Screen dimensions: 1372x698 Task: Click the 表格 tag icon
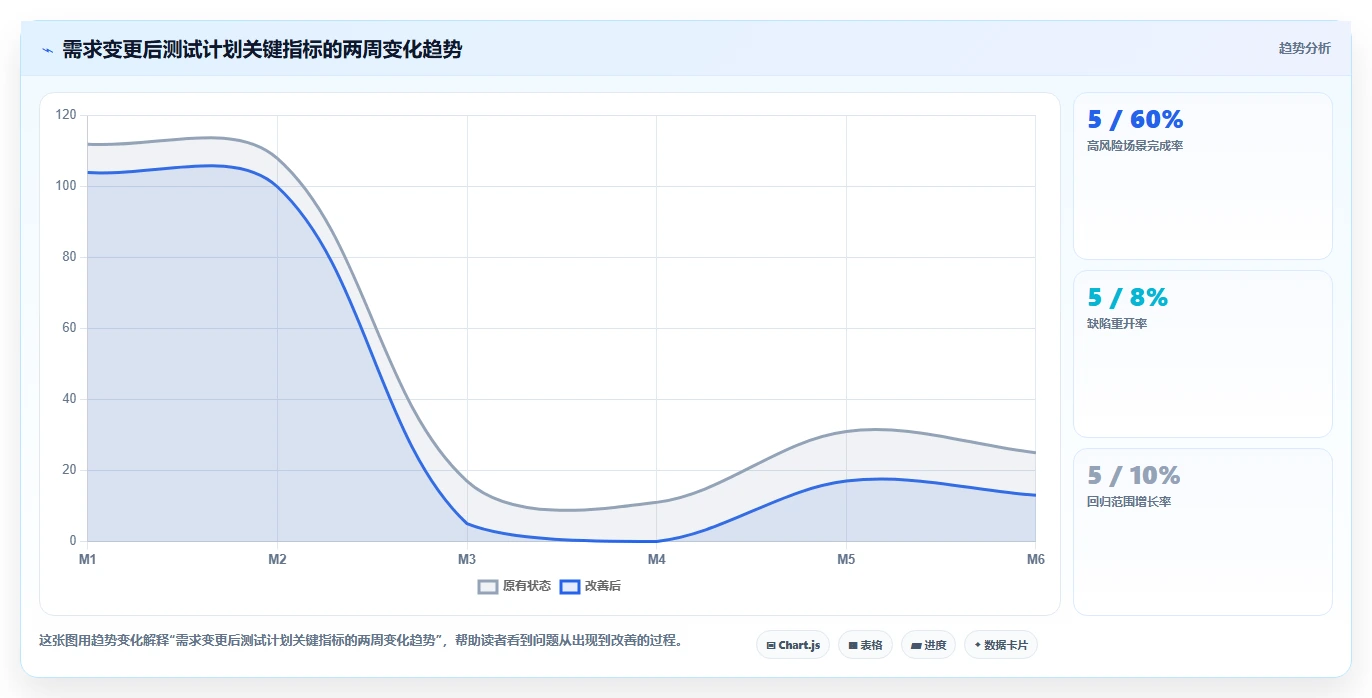coord(853,646)
